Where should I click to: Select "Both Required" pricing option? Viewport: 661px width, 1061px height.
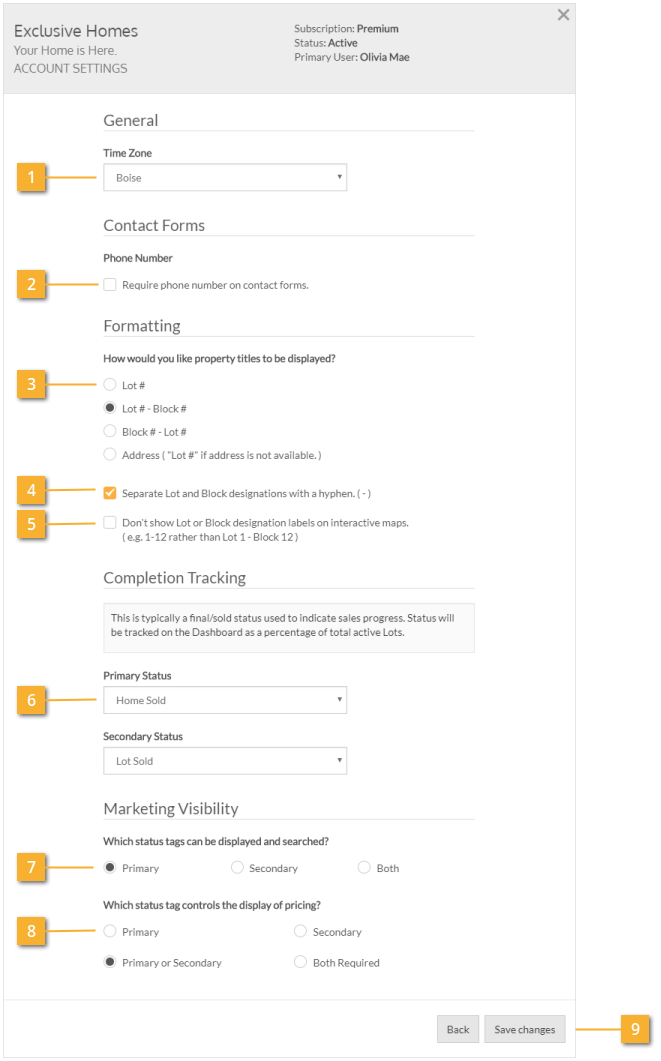tap(300, 963)
